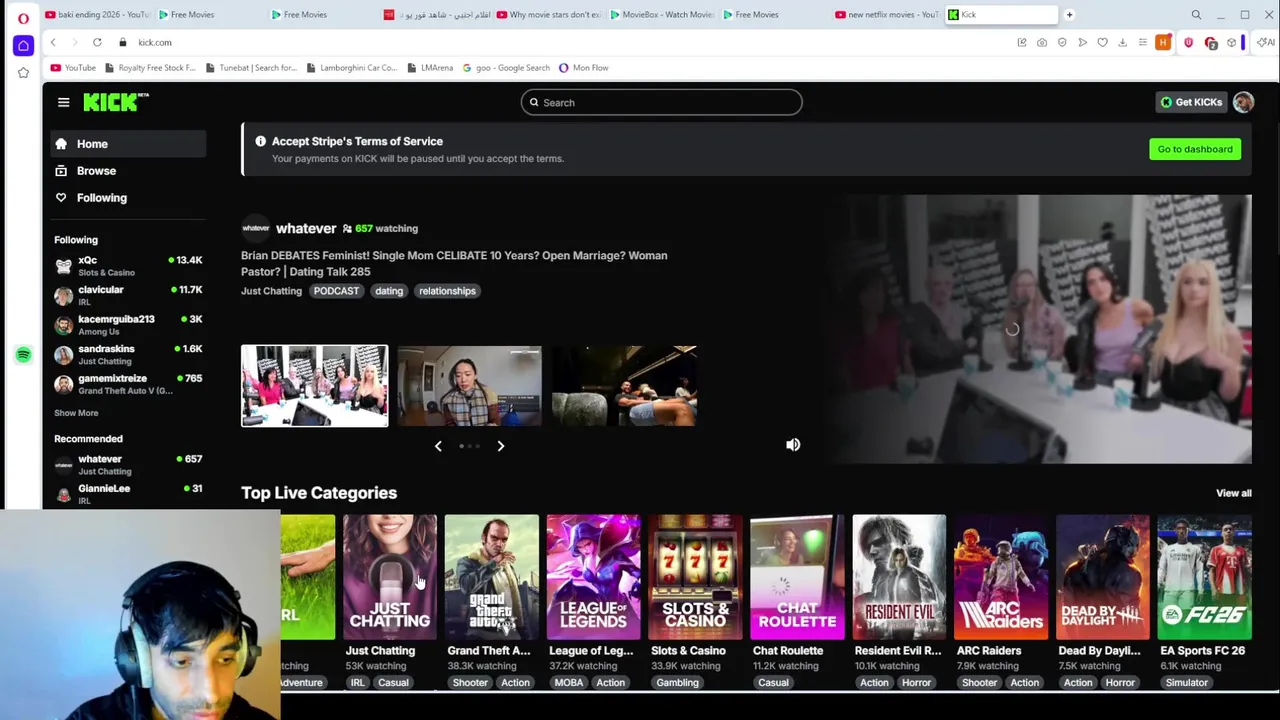
Task: Open Opera menu icon
Action: pyautogui.click(x=23, y=17)
